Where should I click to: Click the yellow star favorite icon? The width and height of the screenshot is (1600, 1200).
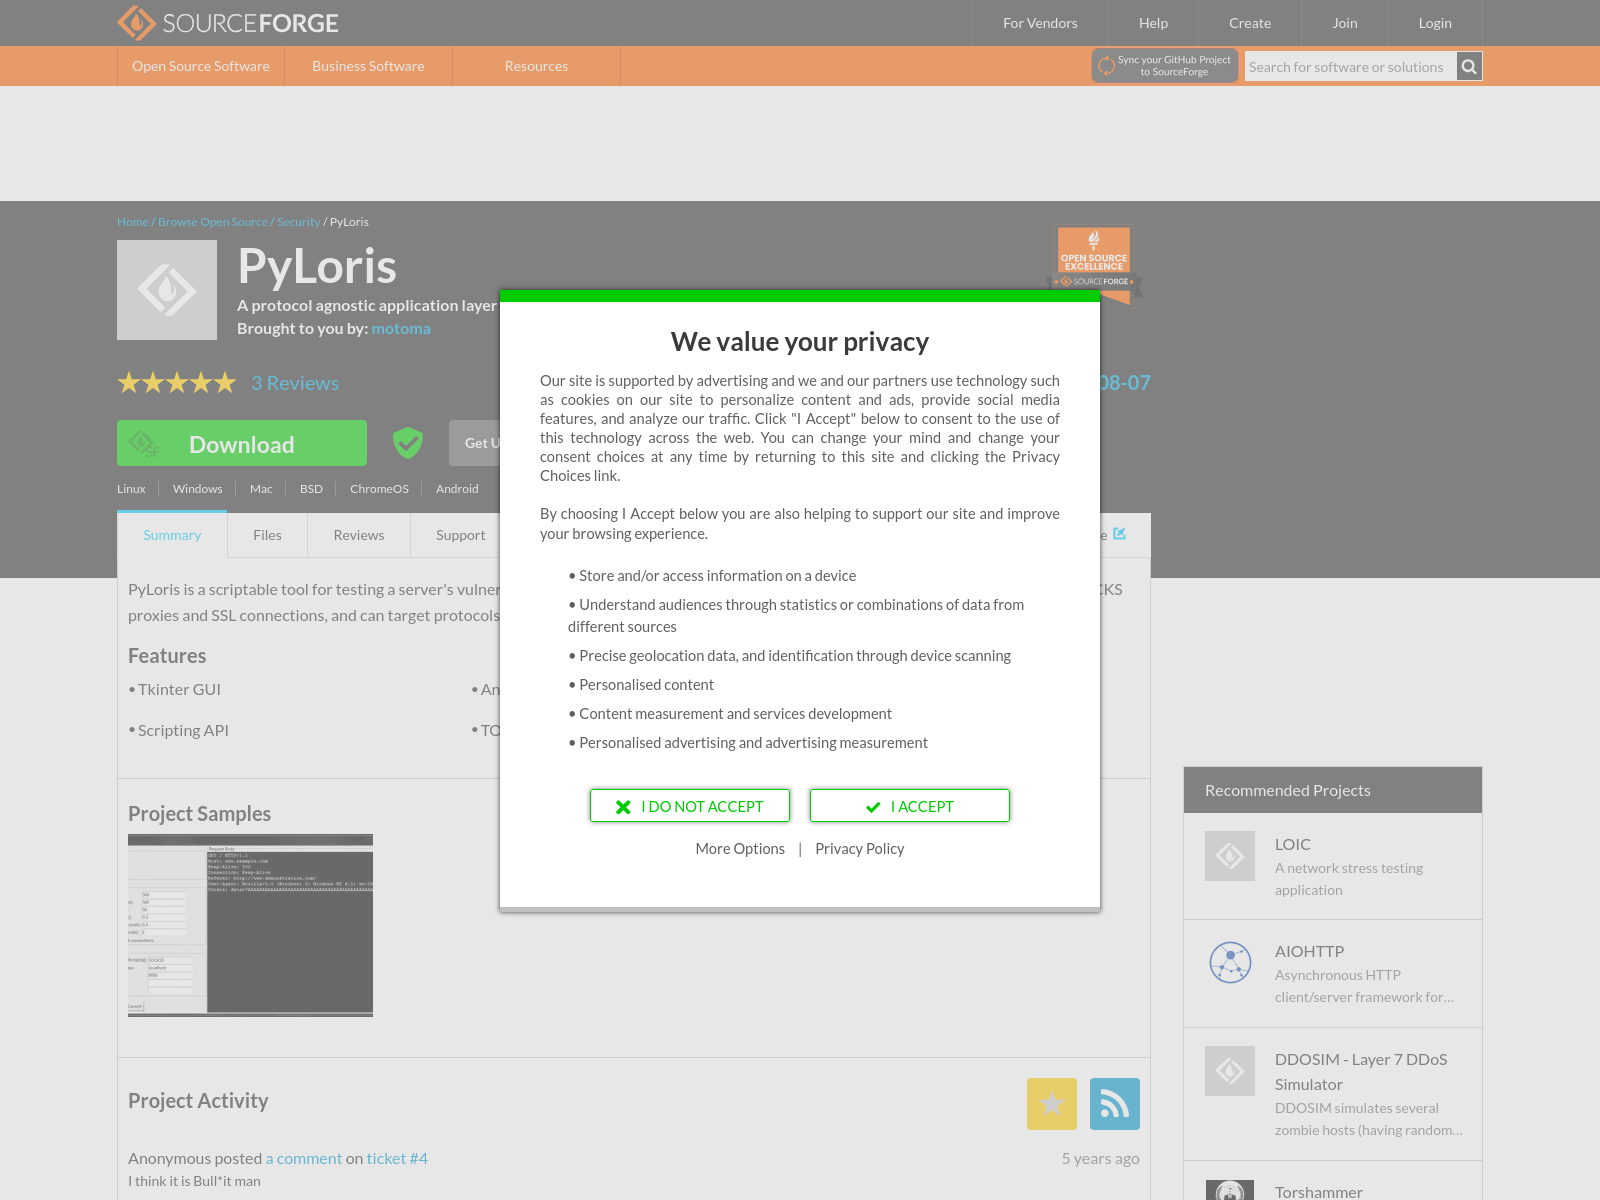[1052, 1104]
